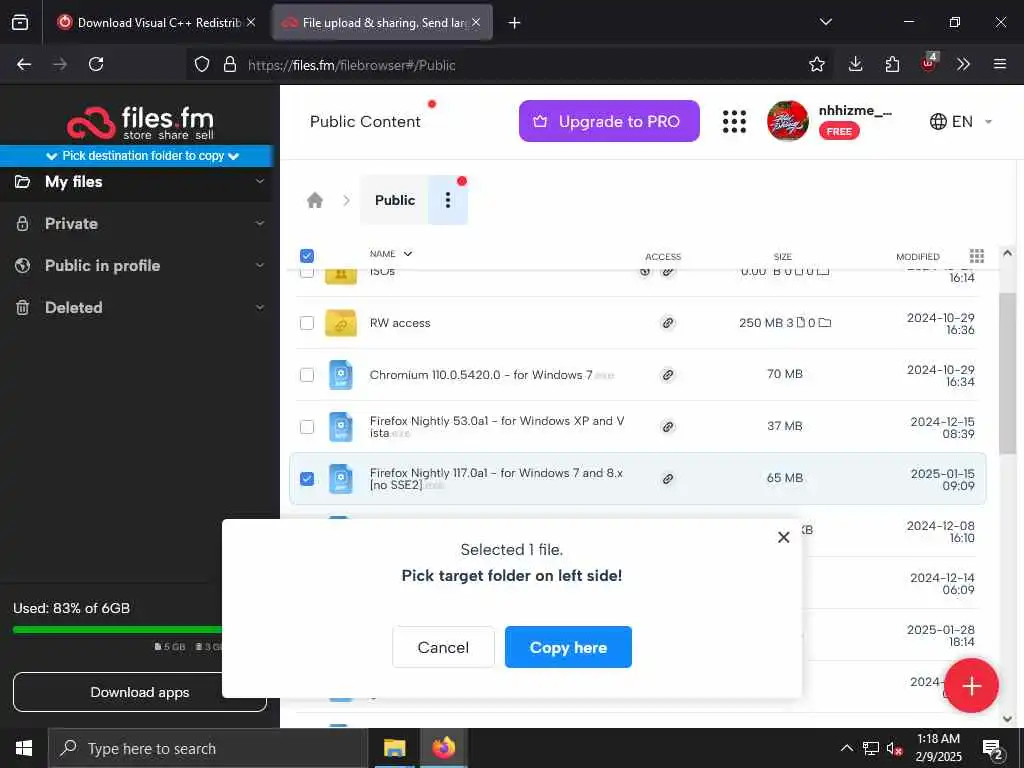
Task: Open Firefox hamburger application menu
Action: [999, 64]
